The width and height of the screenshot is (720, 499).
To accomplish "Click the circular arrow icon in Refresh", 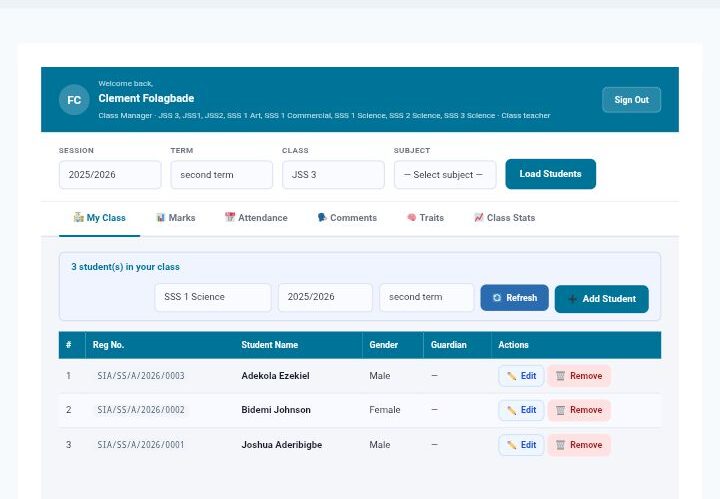I will tap(497, 297).
